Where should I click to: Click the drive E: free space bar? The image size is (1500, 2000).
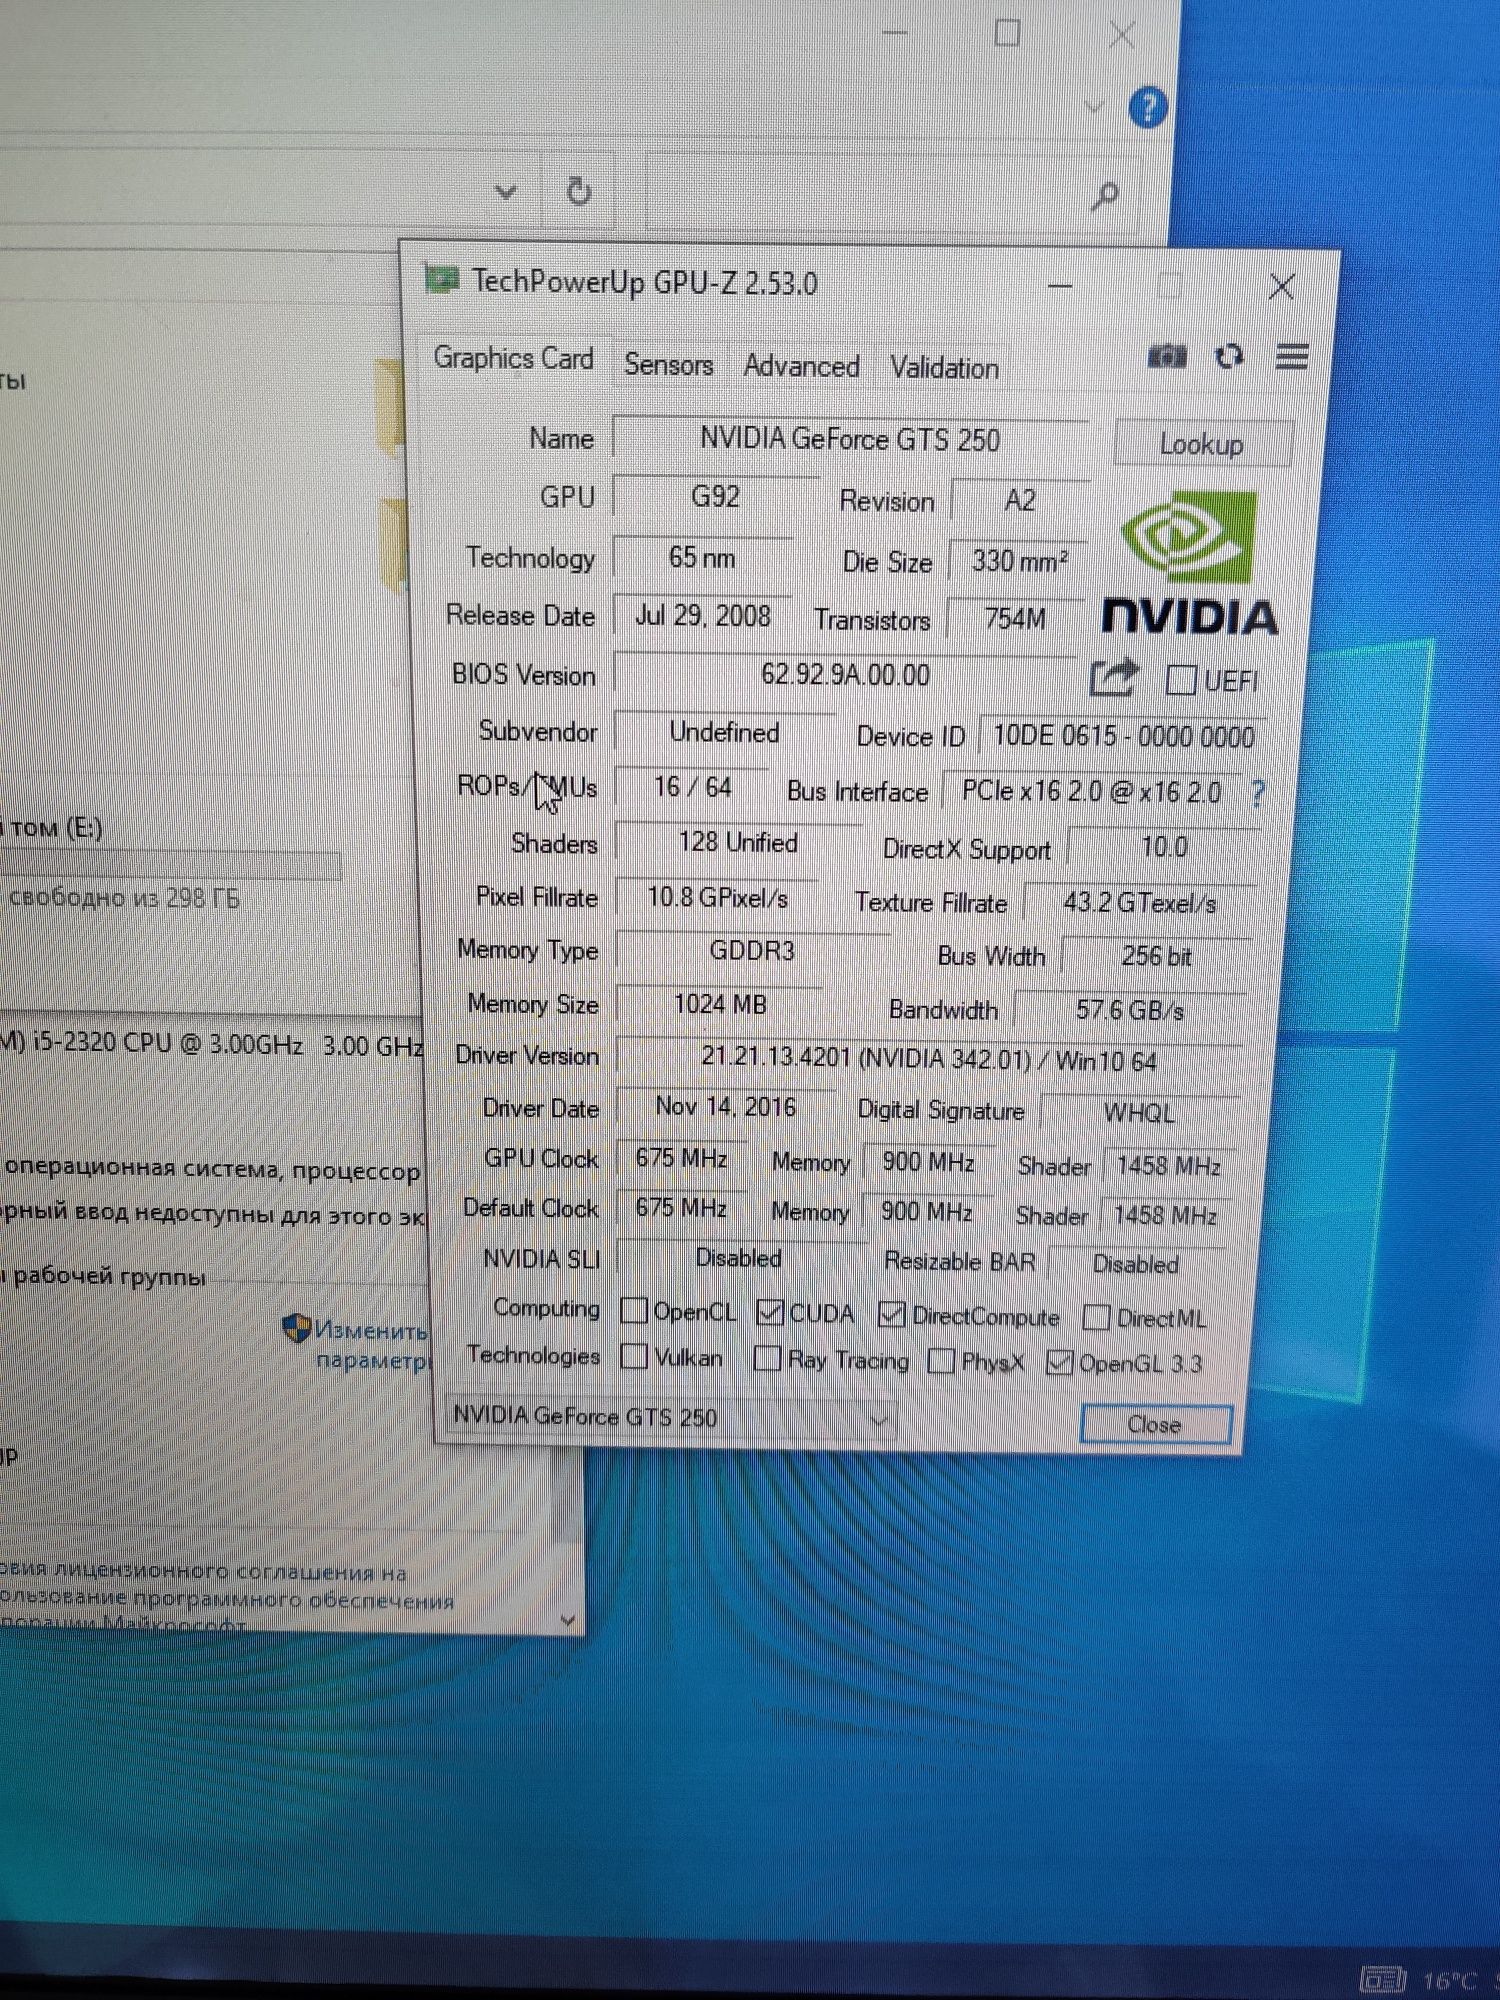point(170,865)
